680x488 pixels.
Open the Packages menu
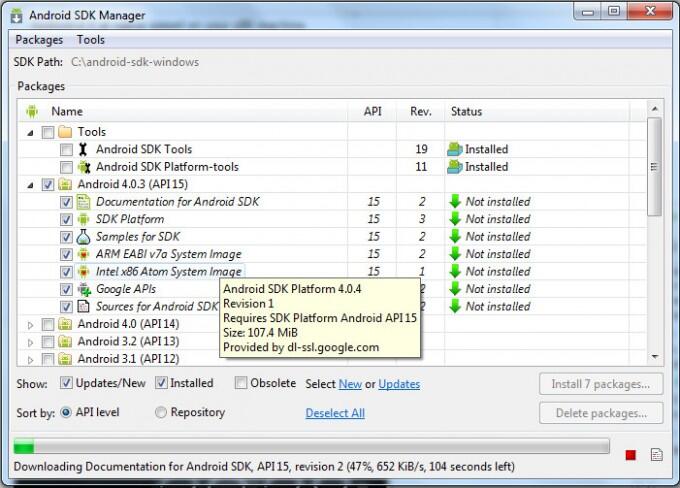(x=39, y=40)
